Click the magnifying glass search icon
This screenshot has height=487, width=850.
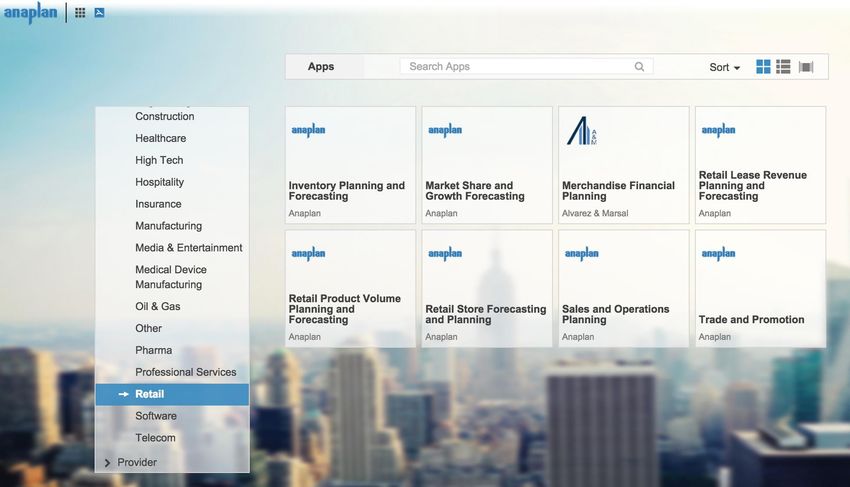point(639,67)
